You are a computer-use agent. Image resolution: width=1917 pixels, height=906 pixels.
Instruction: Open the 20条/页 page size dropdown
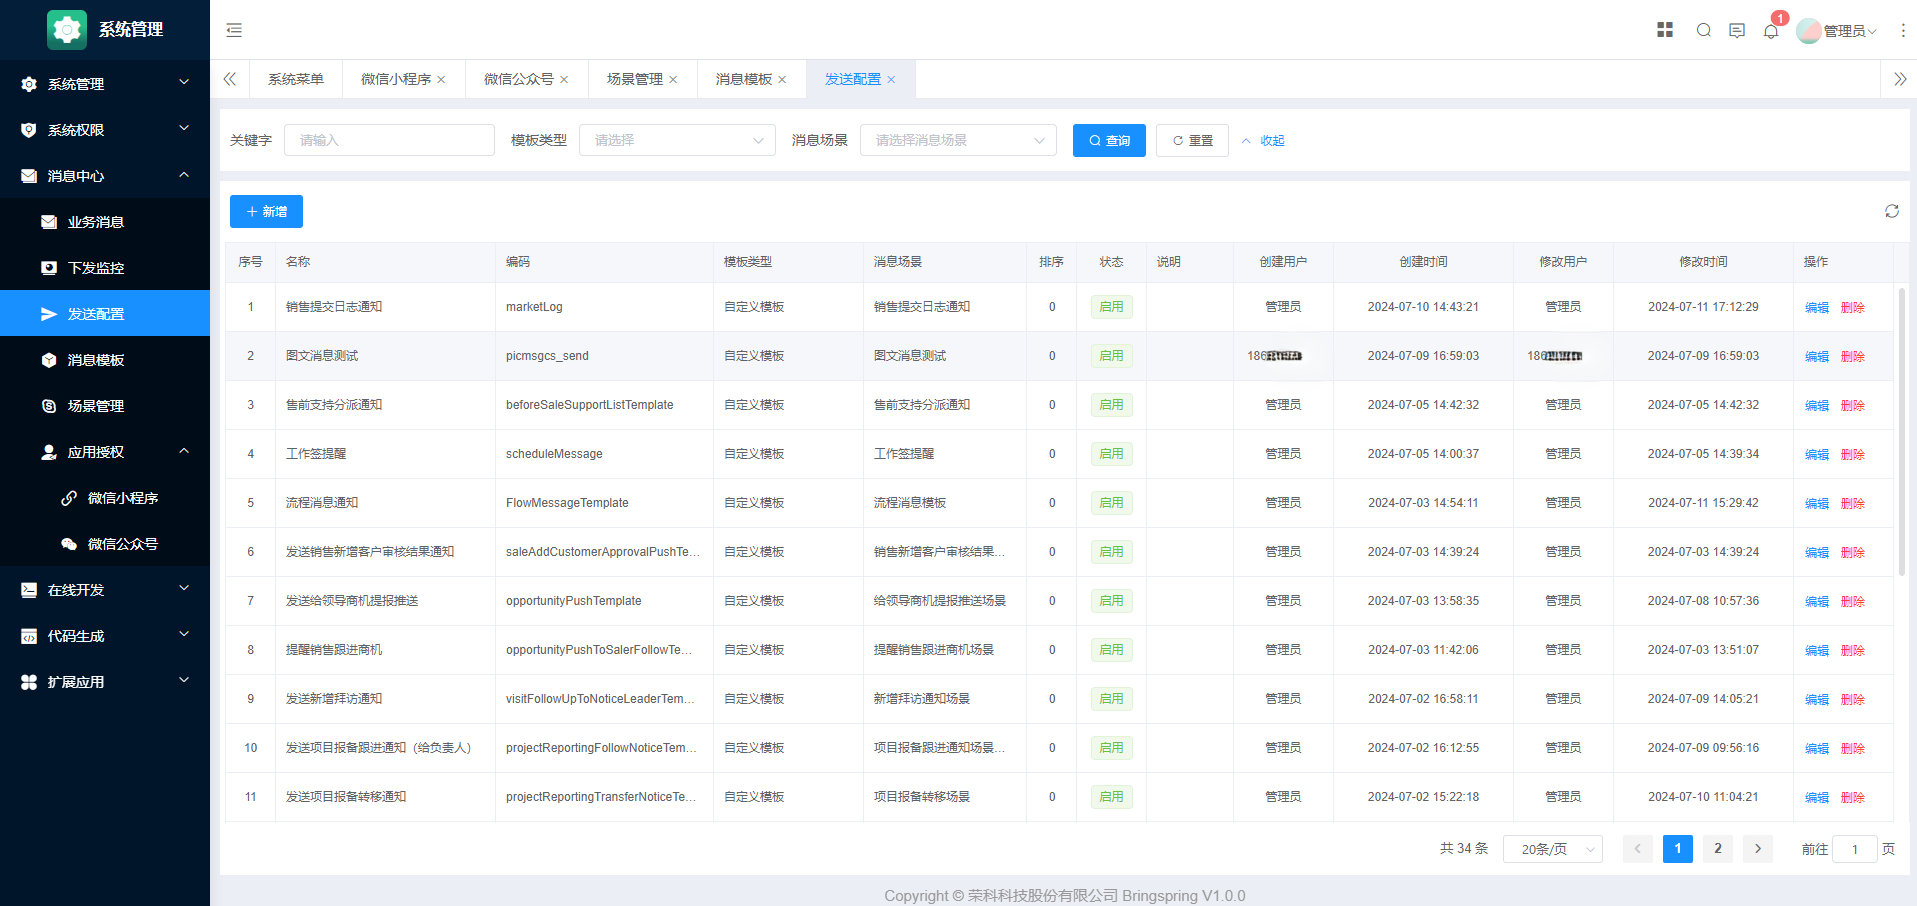coord(1552,849)
